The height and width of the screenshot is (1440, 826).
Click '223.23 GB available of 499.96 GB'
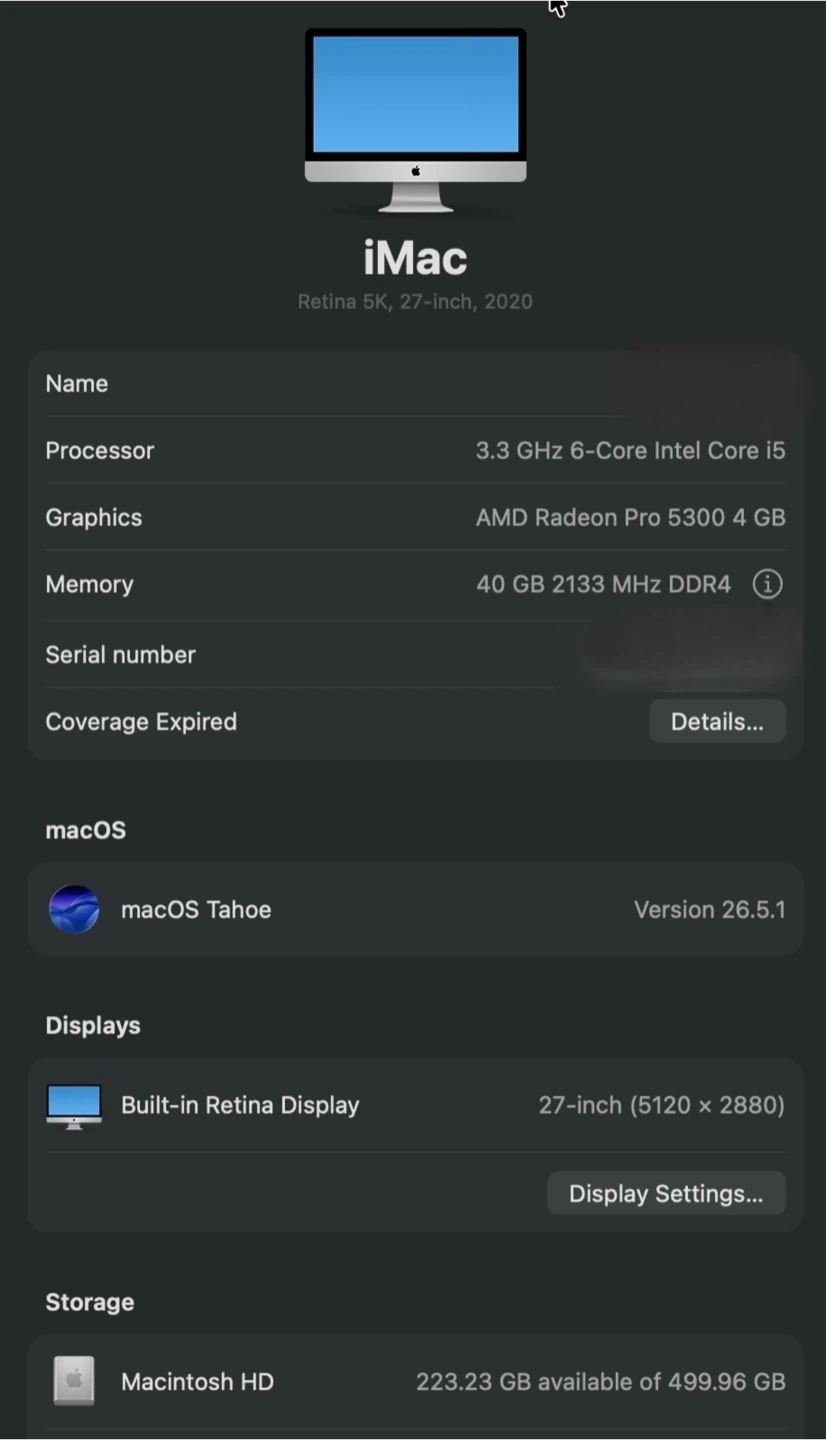[x=600, y=1381]
